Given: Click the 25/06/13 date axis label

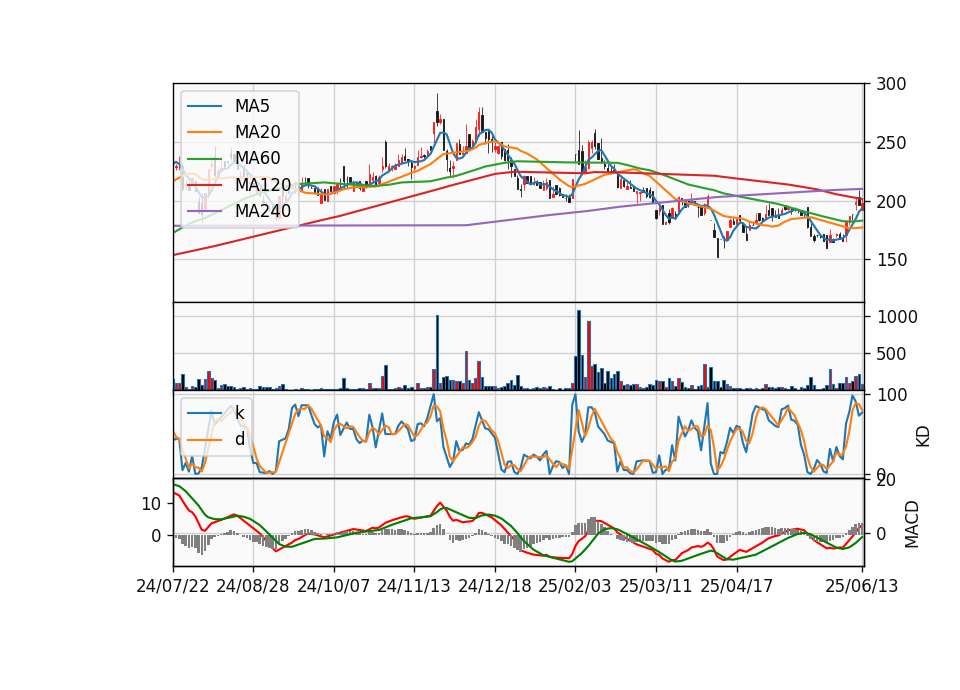Looking at the screenshot, I should point(861,586).
